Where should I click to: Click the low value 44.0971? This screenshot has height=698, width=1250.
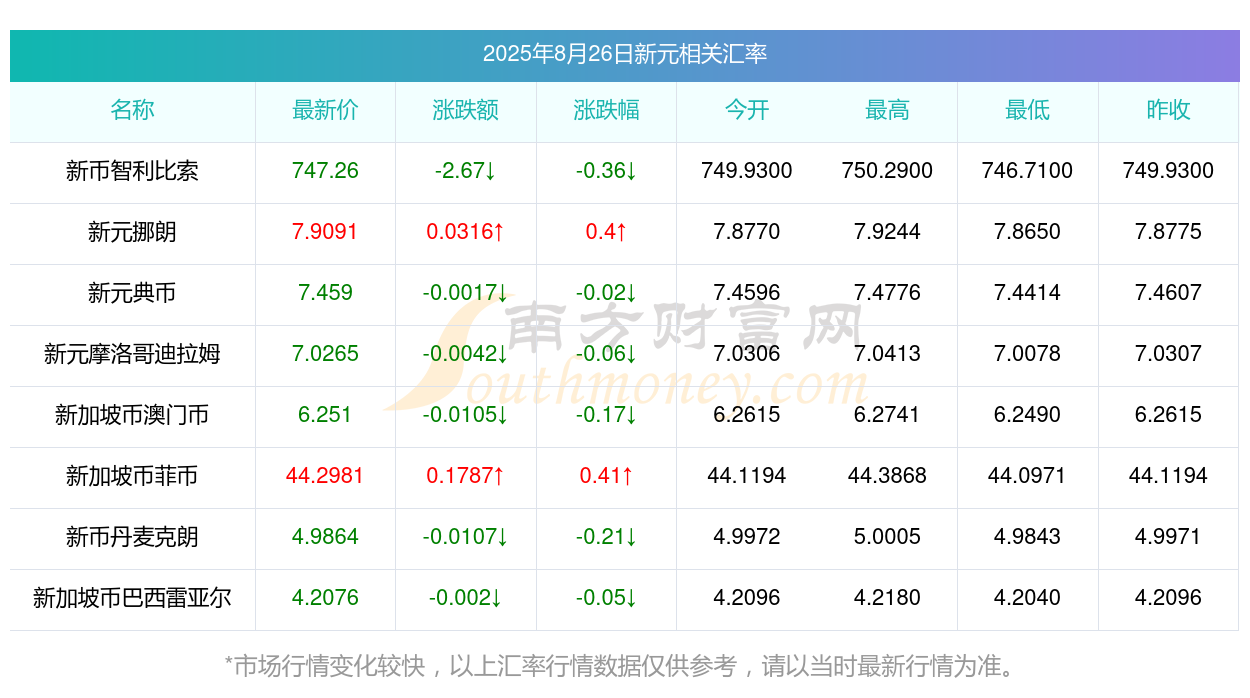click(1028, 476)
